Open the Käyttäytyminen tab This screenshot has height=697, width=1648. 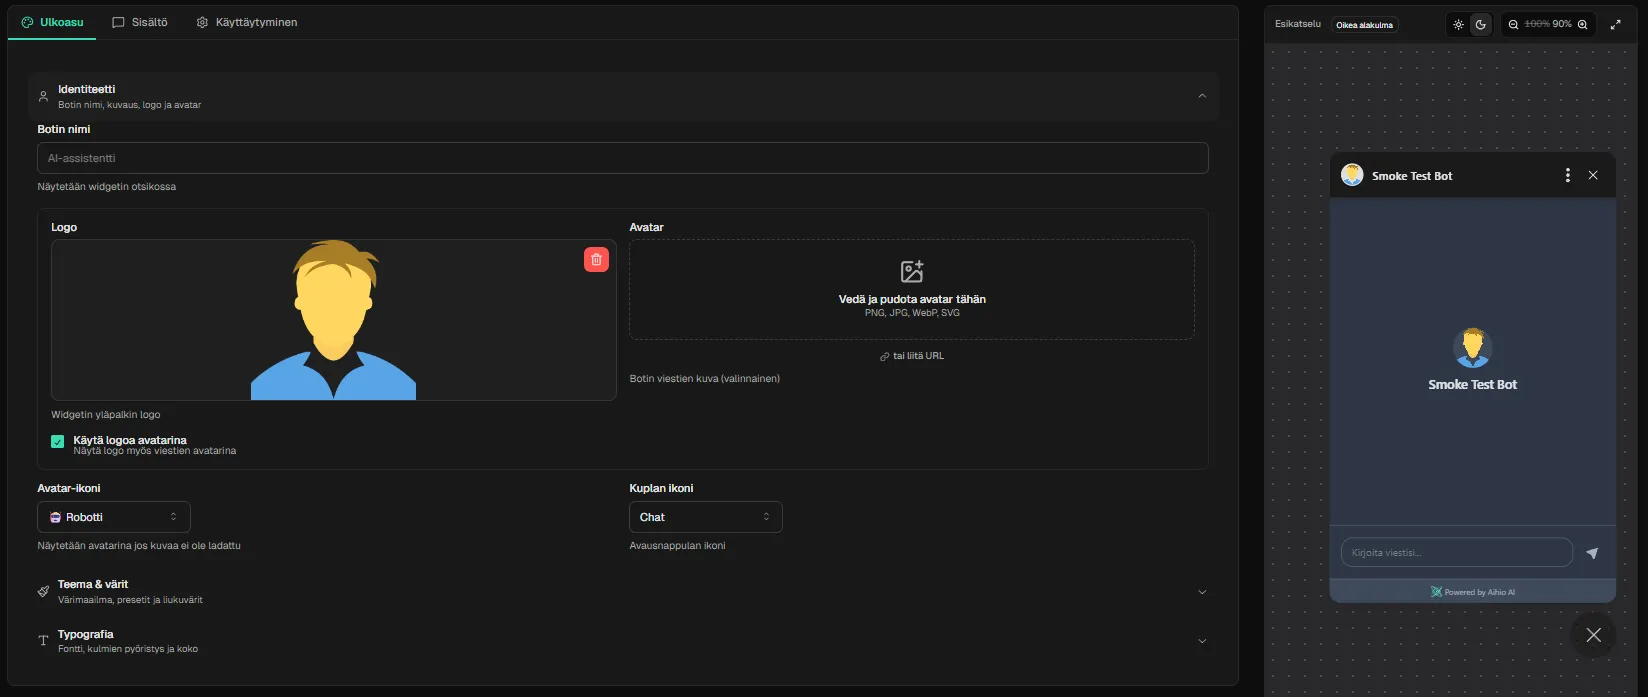(247, 22)
